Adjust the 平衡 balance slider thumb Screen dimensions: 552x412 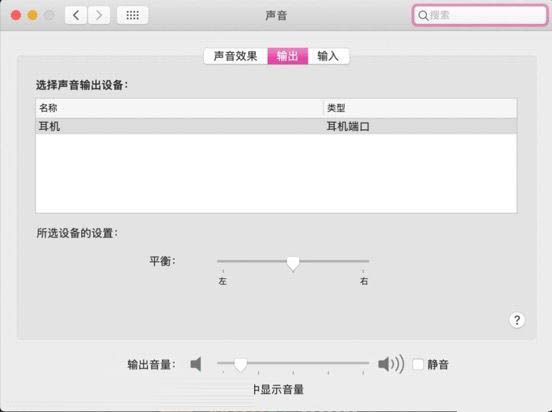(293, 263)
